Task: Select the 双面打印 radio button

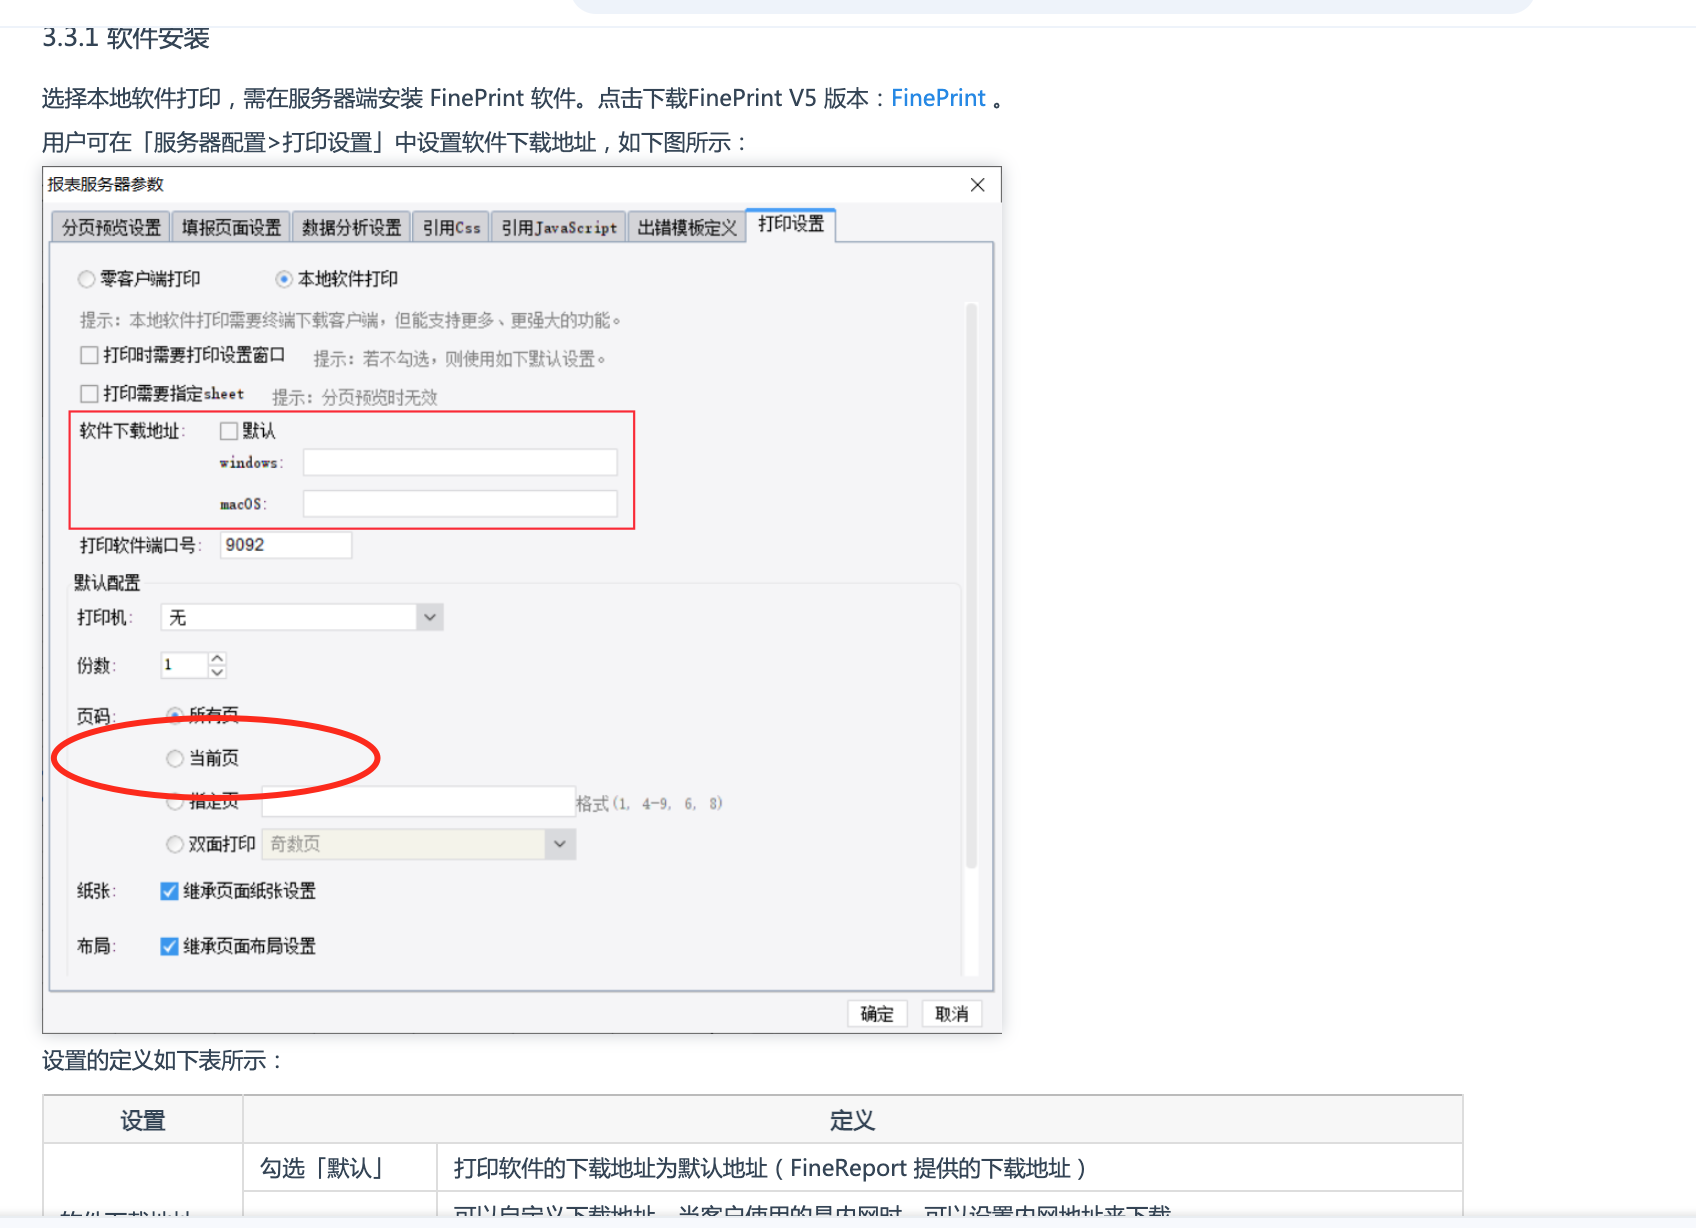Action: point(175,844)
